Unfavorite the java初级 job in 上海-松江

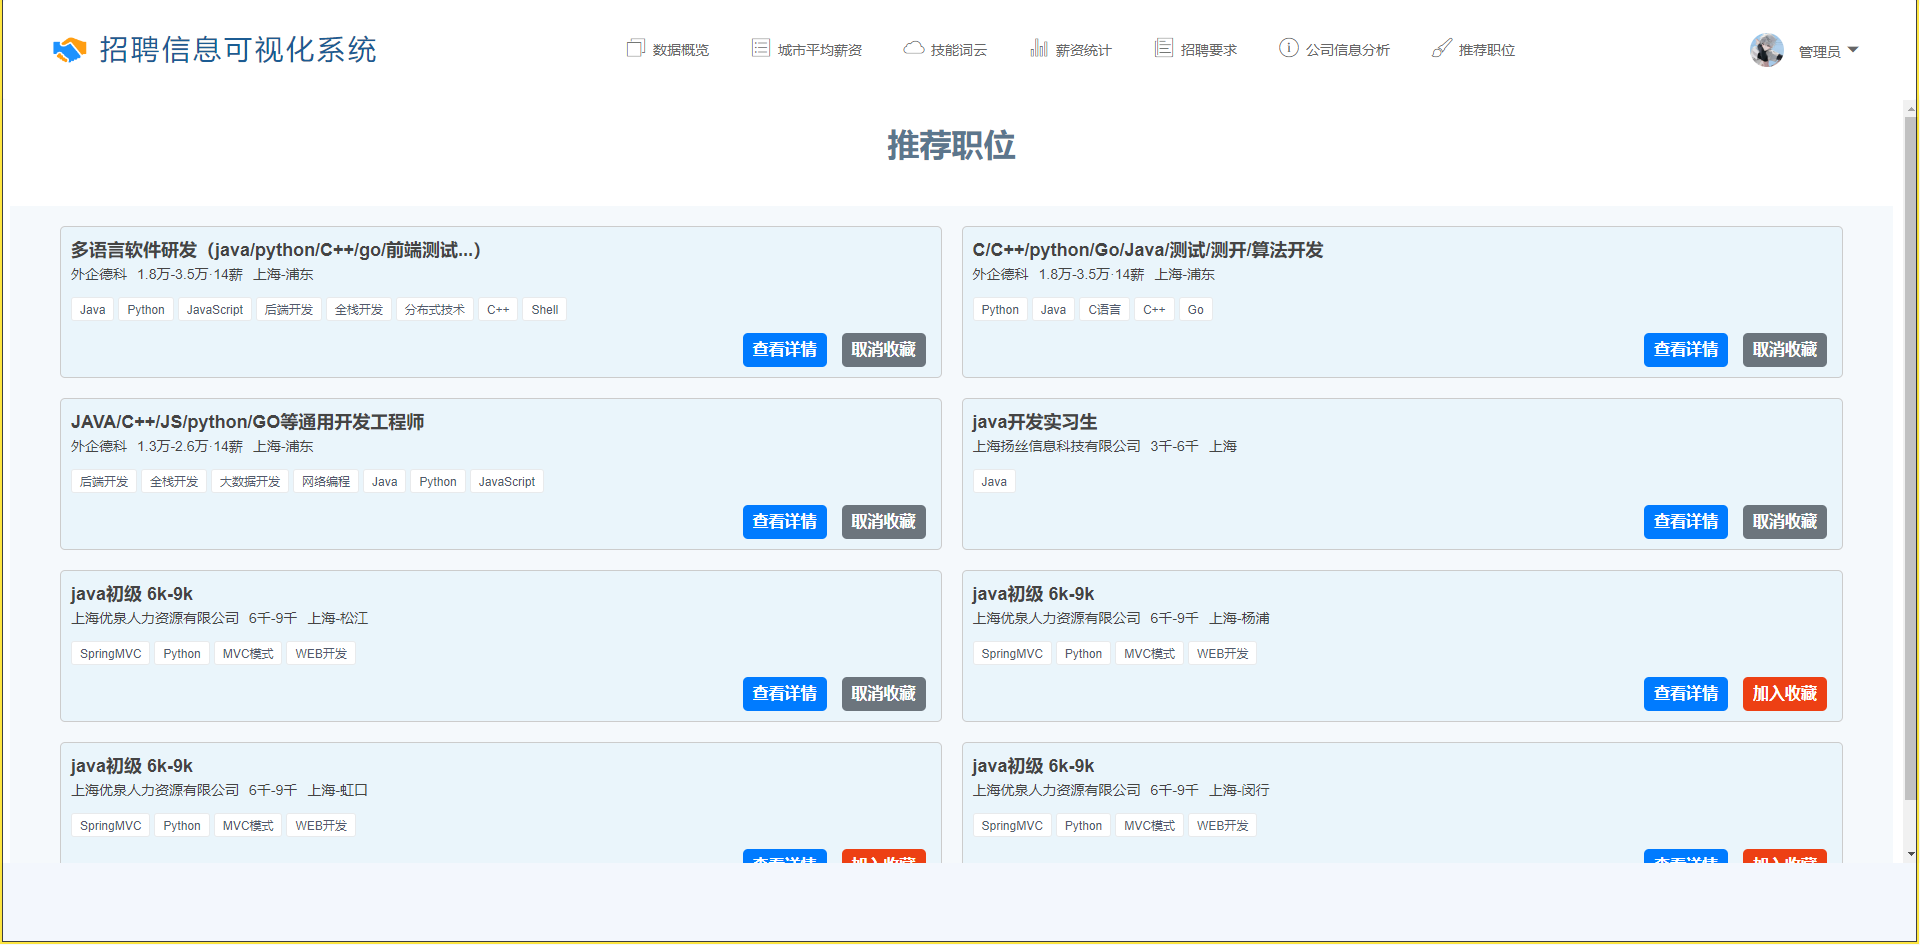tap(884, 694)
